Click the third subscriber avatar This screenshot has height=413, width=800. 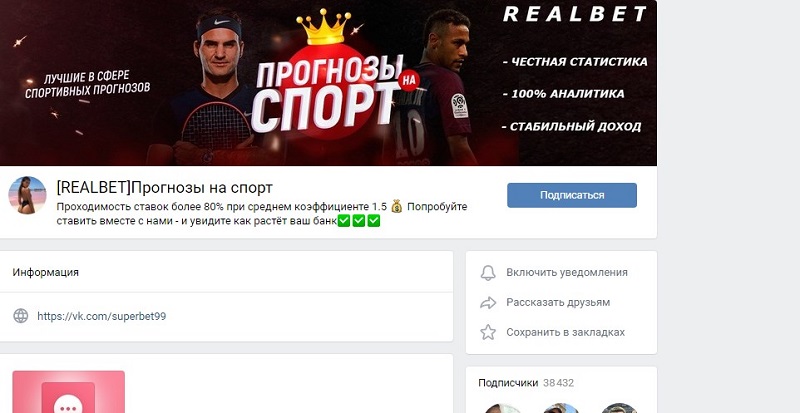click(x=619, y=408)
